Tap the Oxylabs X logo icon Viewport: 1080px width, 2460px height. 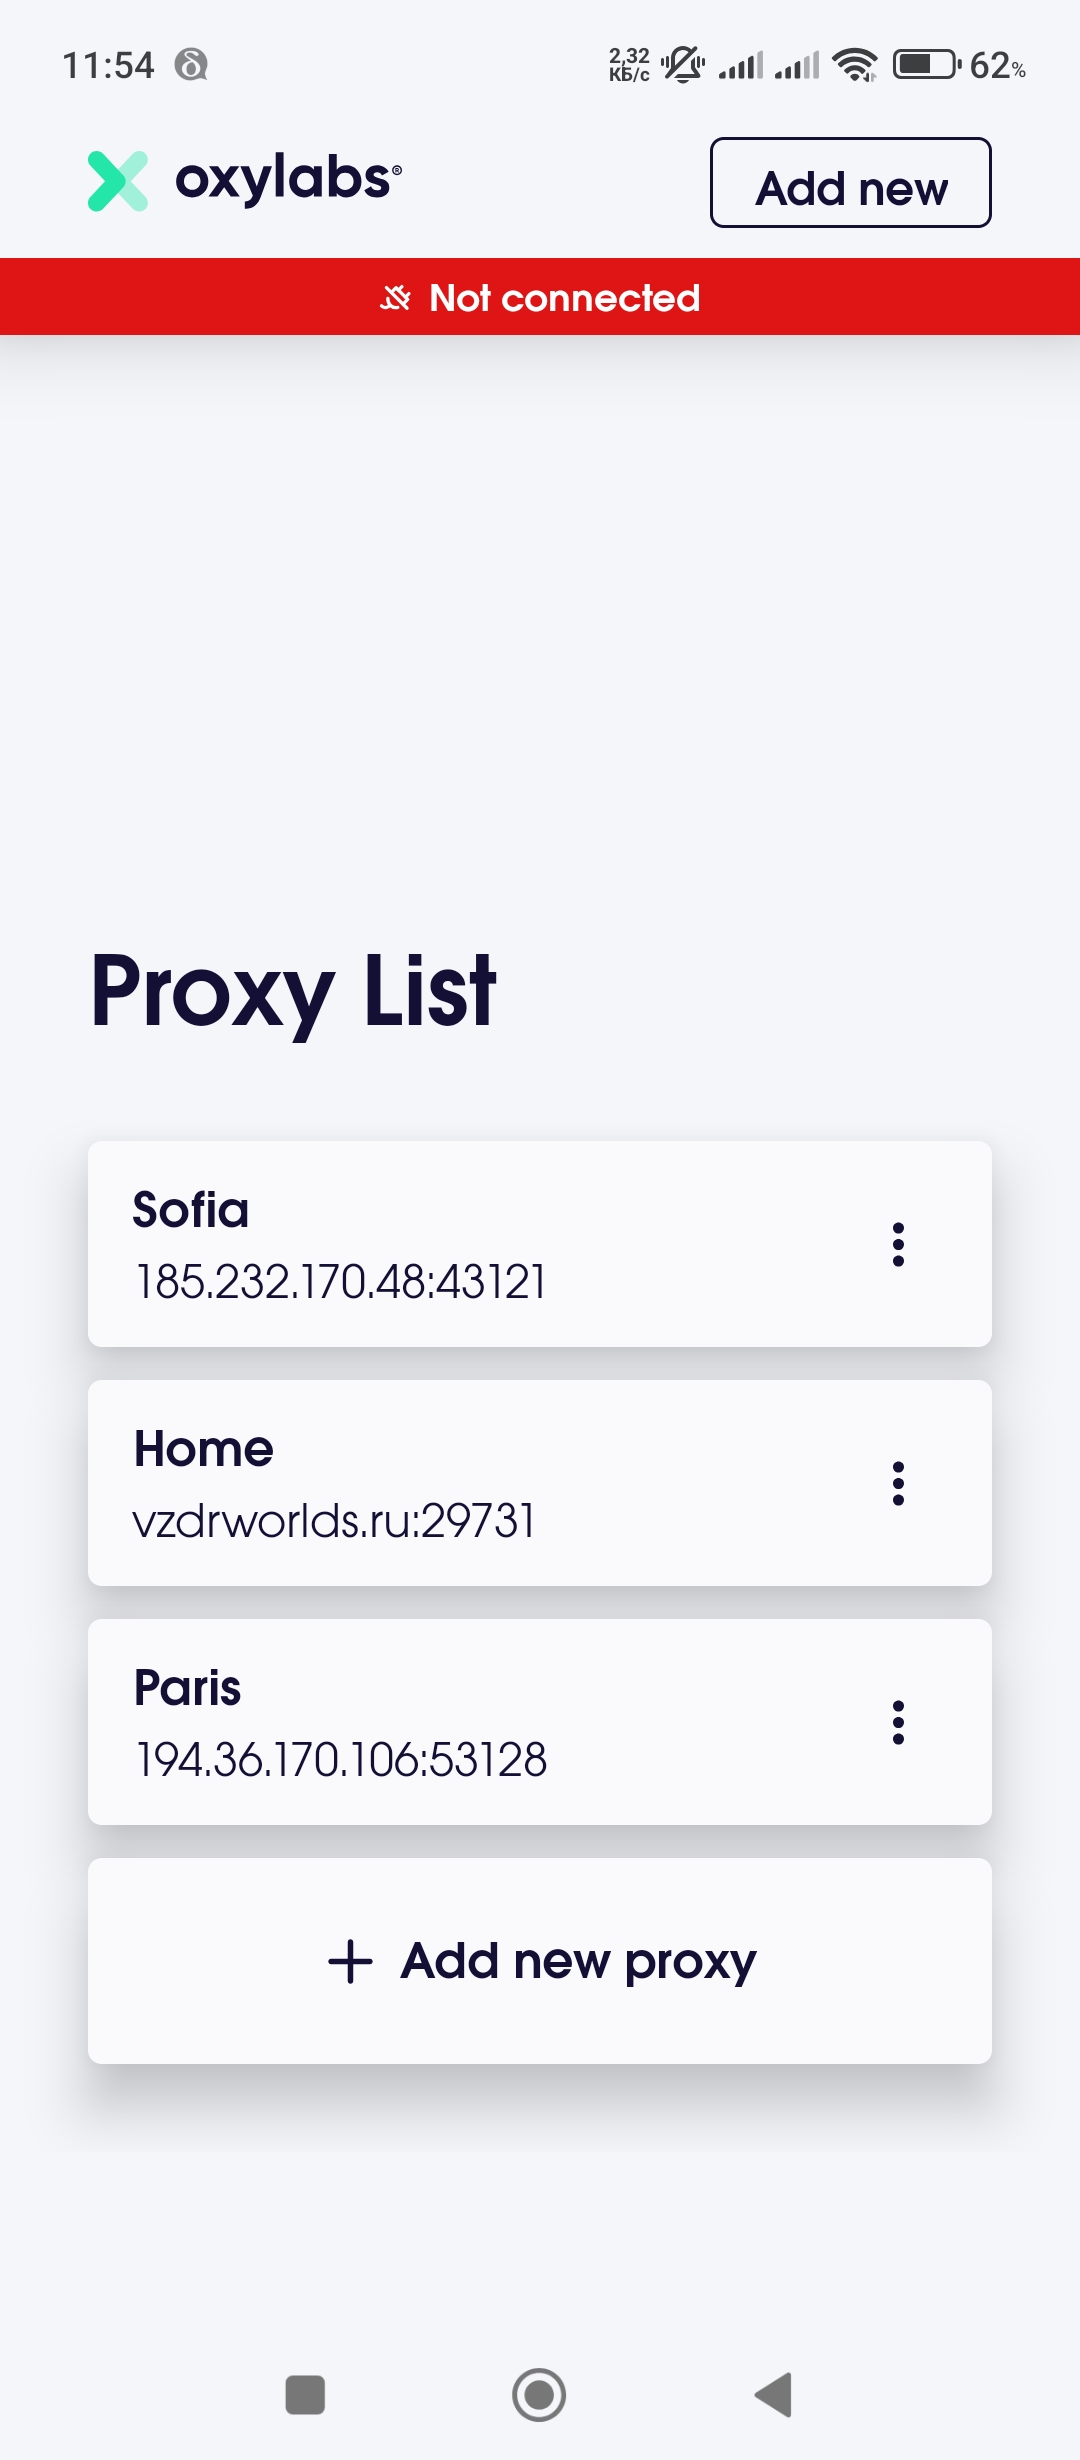pos(118,181)
